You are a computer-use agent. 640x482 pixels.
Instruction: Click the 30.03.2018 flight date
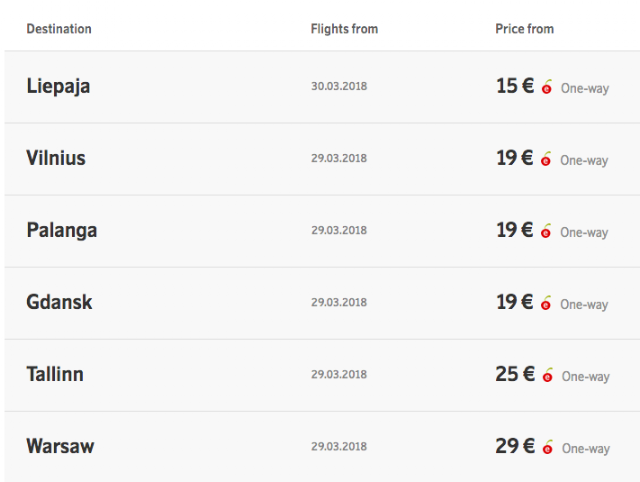339,86
